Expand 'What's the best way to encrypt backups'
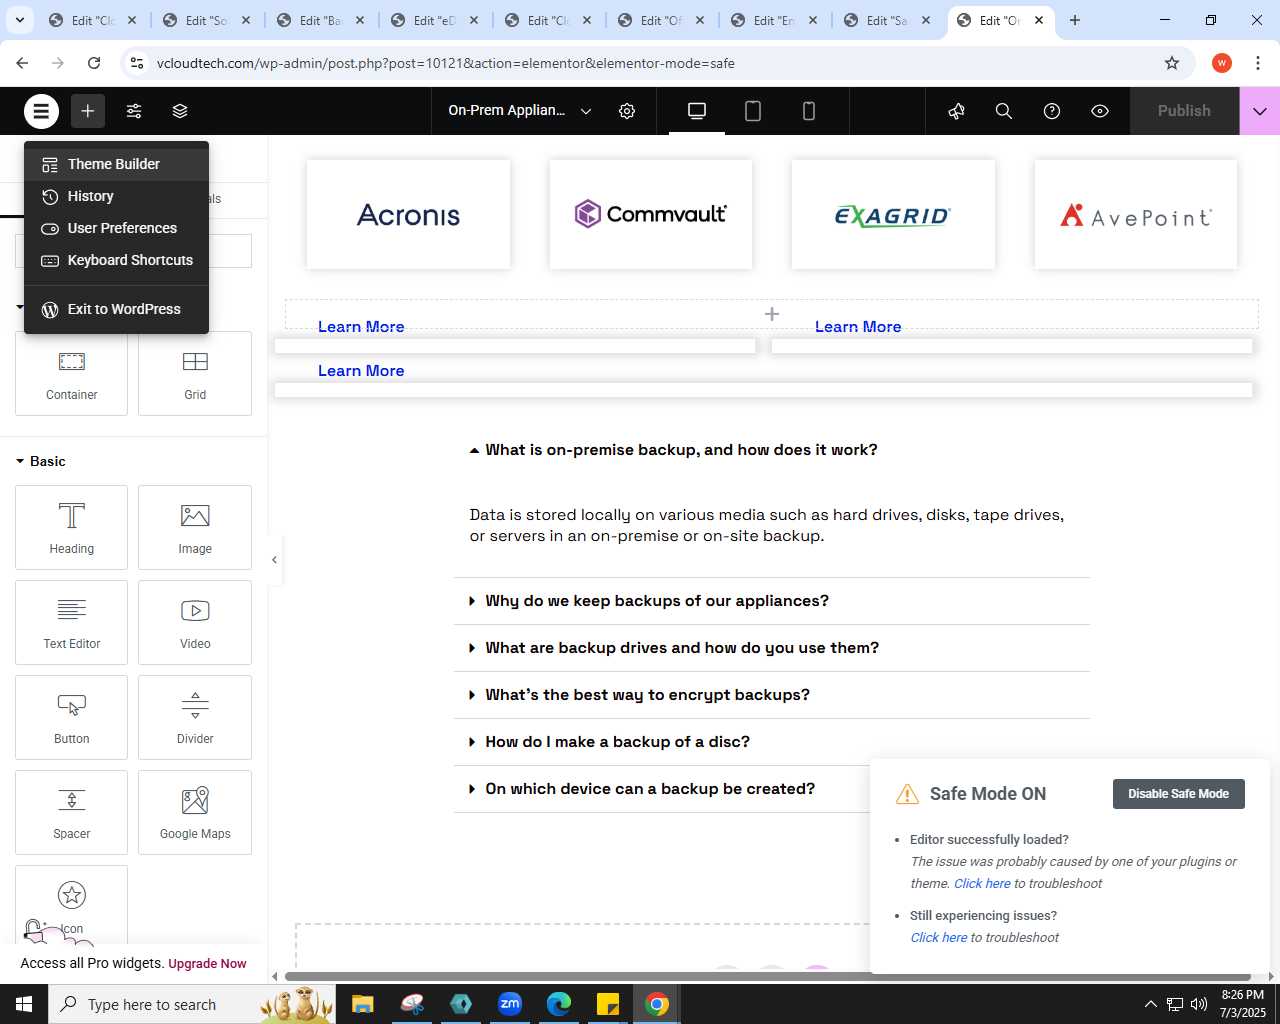 pos(772,695)
